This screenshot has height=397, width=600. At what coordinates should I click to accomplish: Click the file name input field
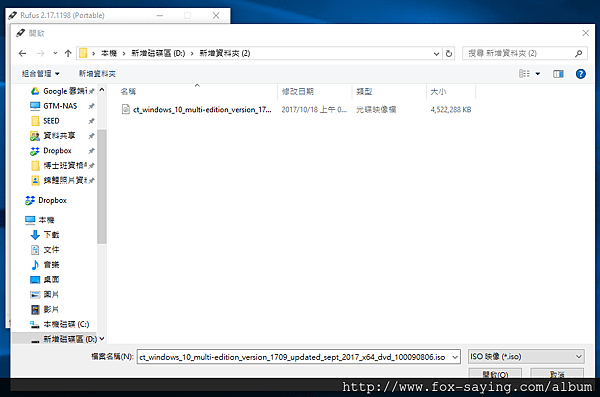(x=293, y=357)
